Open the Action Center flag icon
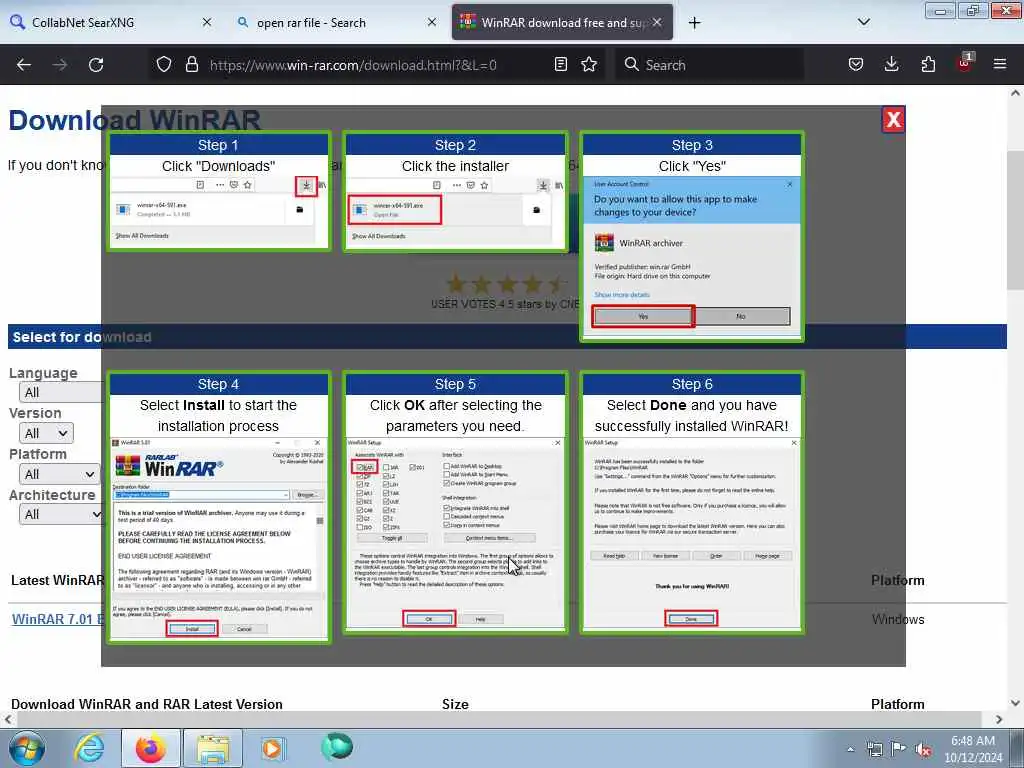 [x=899, y=749]
